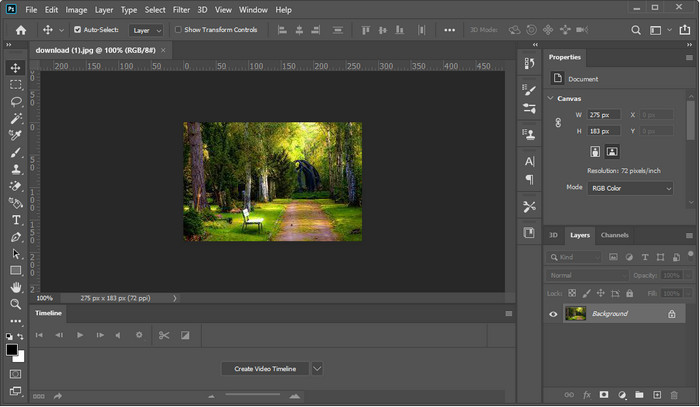Open the Window menu
This screenshot has height=407, width=700.
[253, 9]
